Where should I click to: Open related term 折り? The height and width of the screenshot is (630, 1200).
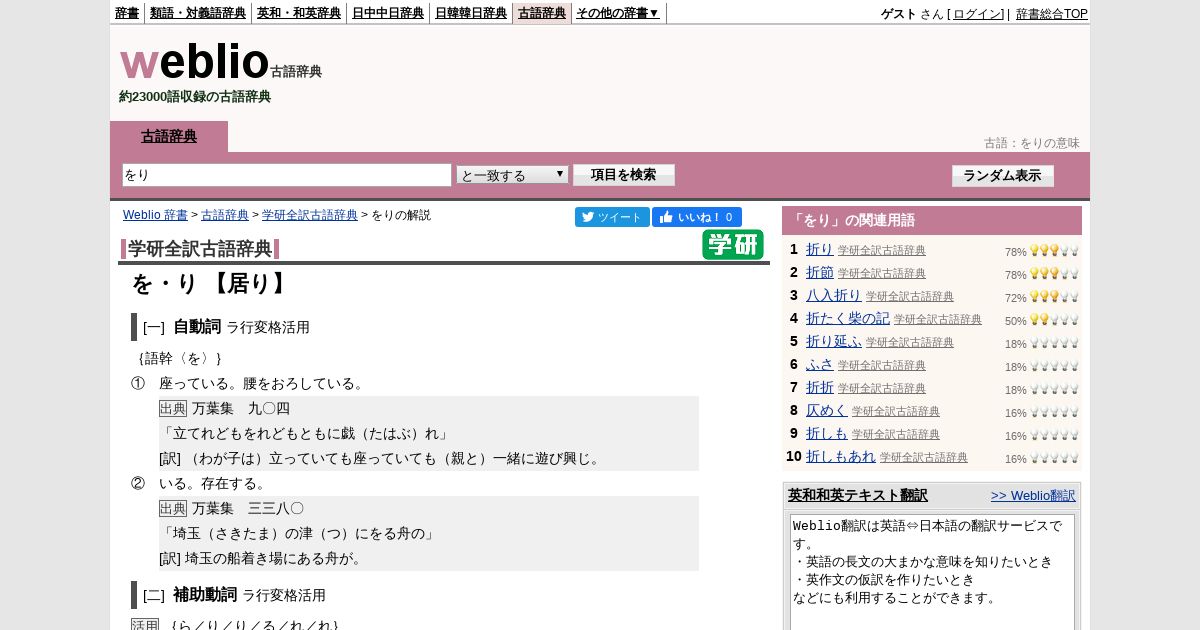819,250
